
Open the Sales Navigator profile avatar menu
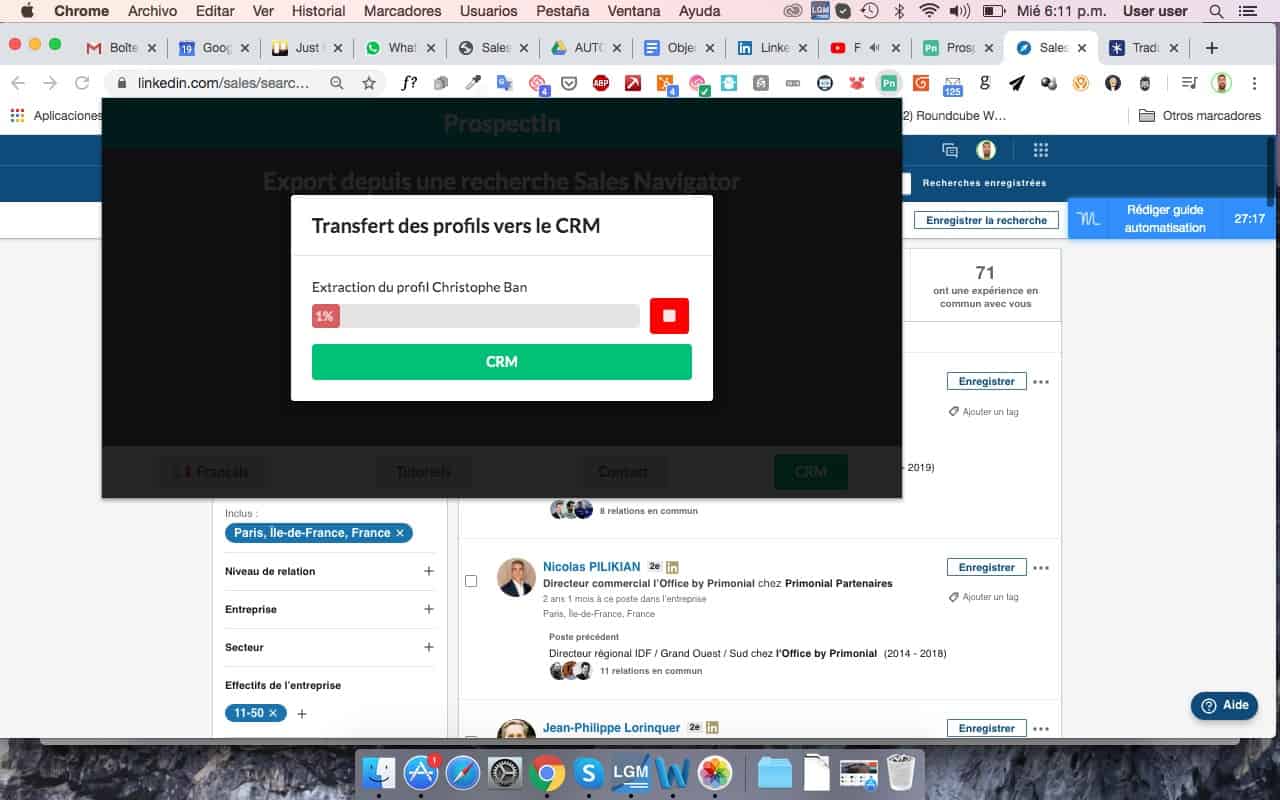pos(986,150)
